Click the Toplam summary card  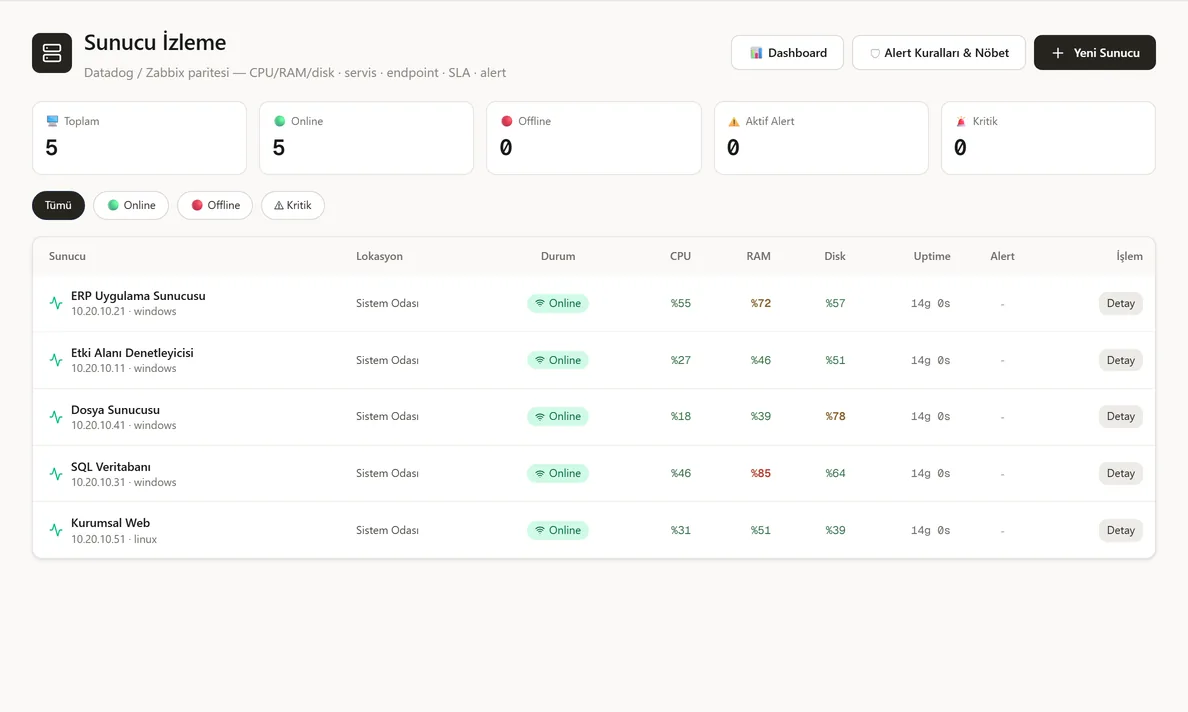(x=139, y=138)
